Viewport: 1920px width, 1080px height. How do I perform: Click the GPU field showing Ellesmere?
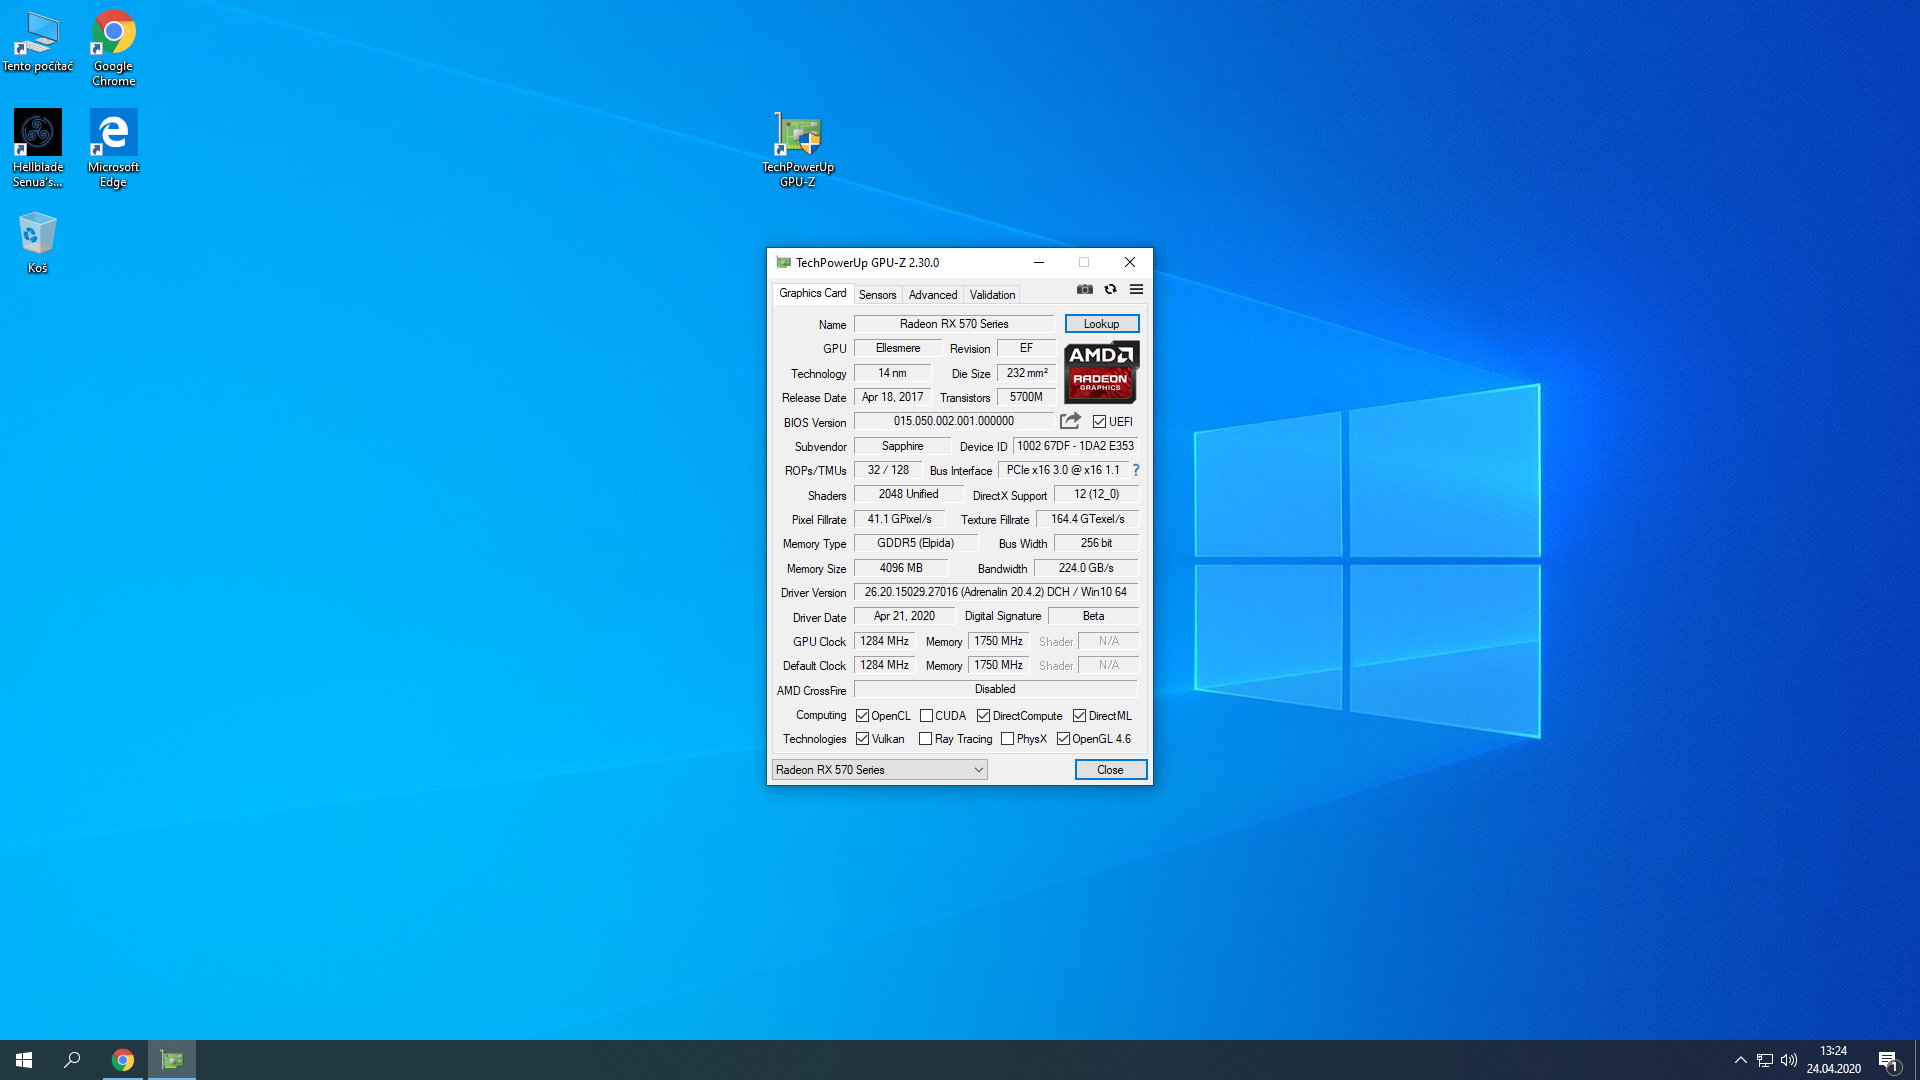click(x=898, y=348)
